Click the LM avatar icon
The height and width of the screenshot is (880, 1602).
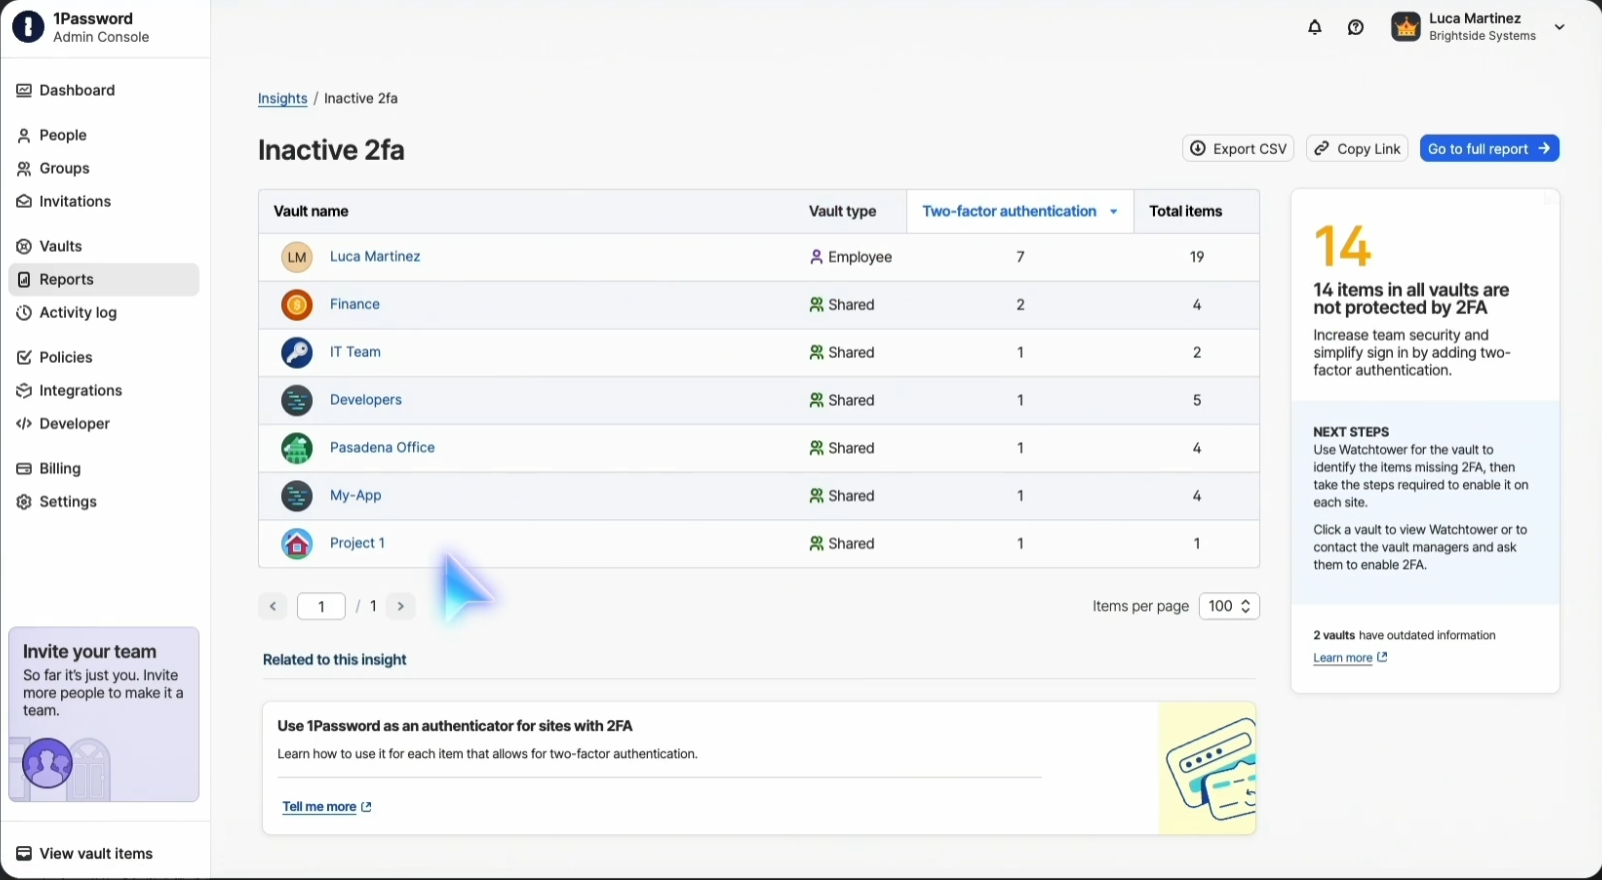click(x=297, y=257)
